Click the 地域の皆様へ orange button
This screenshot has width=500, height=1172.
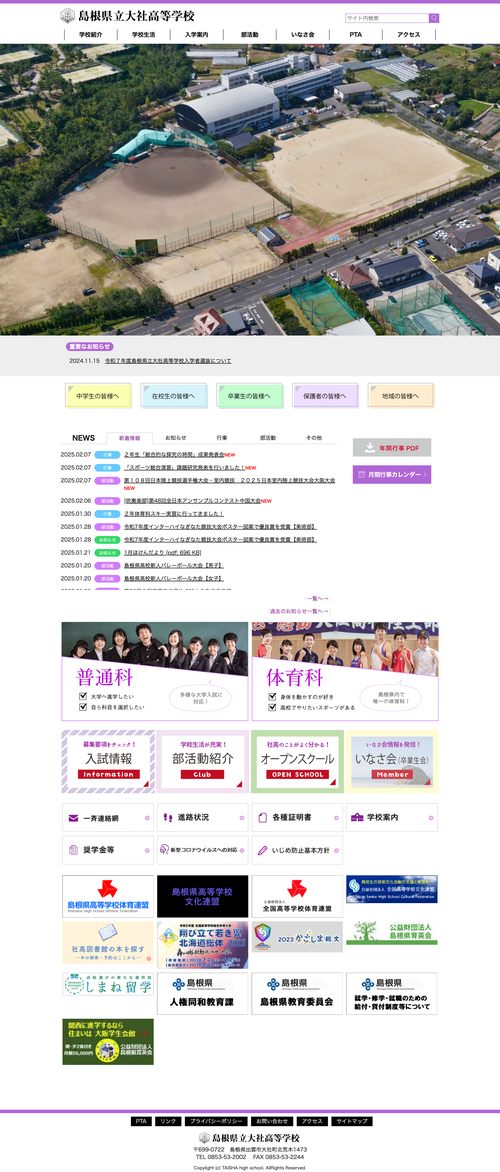[x=400, y=395]
